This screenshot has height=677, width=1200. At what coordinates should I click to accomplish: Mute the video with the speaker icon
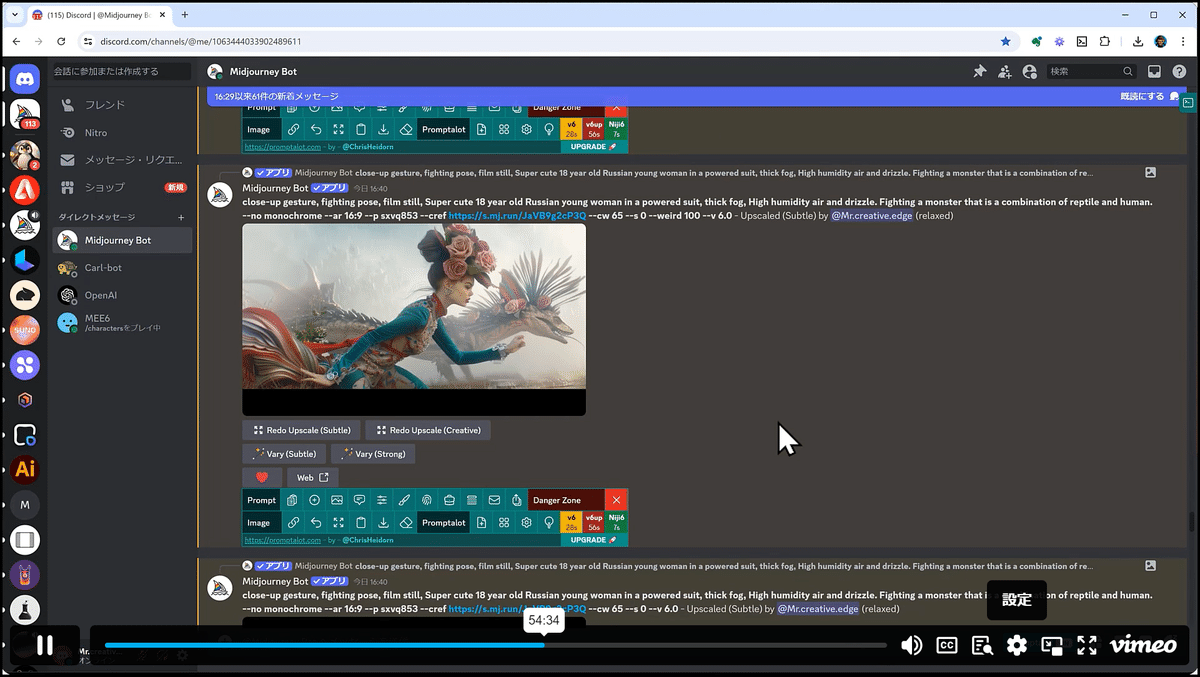click(x=911, y=645)
